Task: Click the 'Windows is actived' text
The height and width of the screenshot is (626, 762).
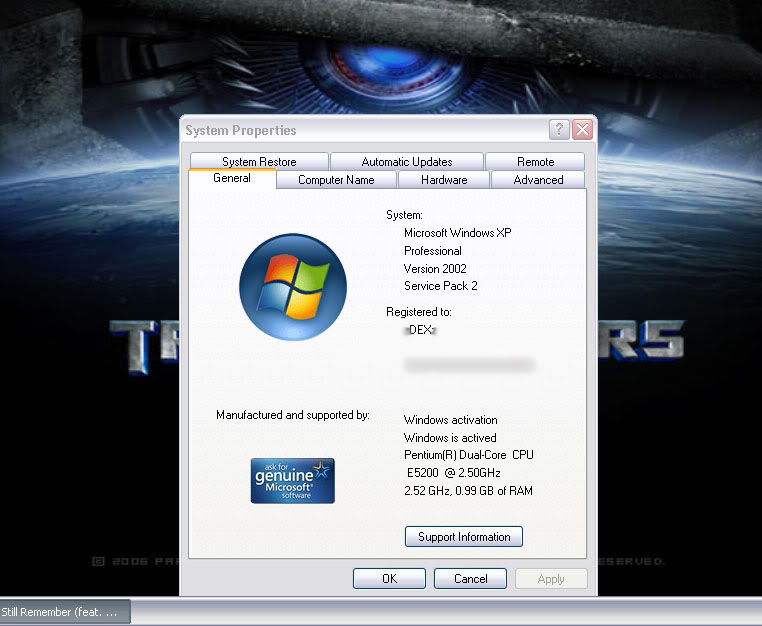Action: point(450,437)
